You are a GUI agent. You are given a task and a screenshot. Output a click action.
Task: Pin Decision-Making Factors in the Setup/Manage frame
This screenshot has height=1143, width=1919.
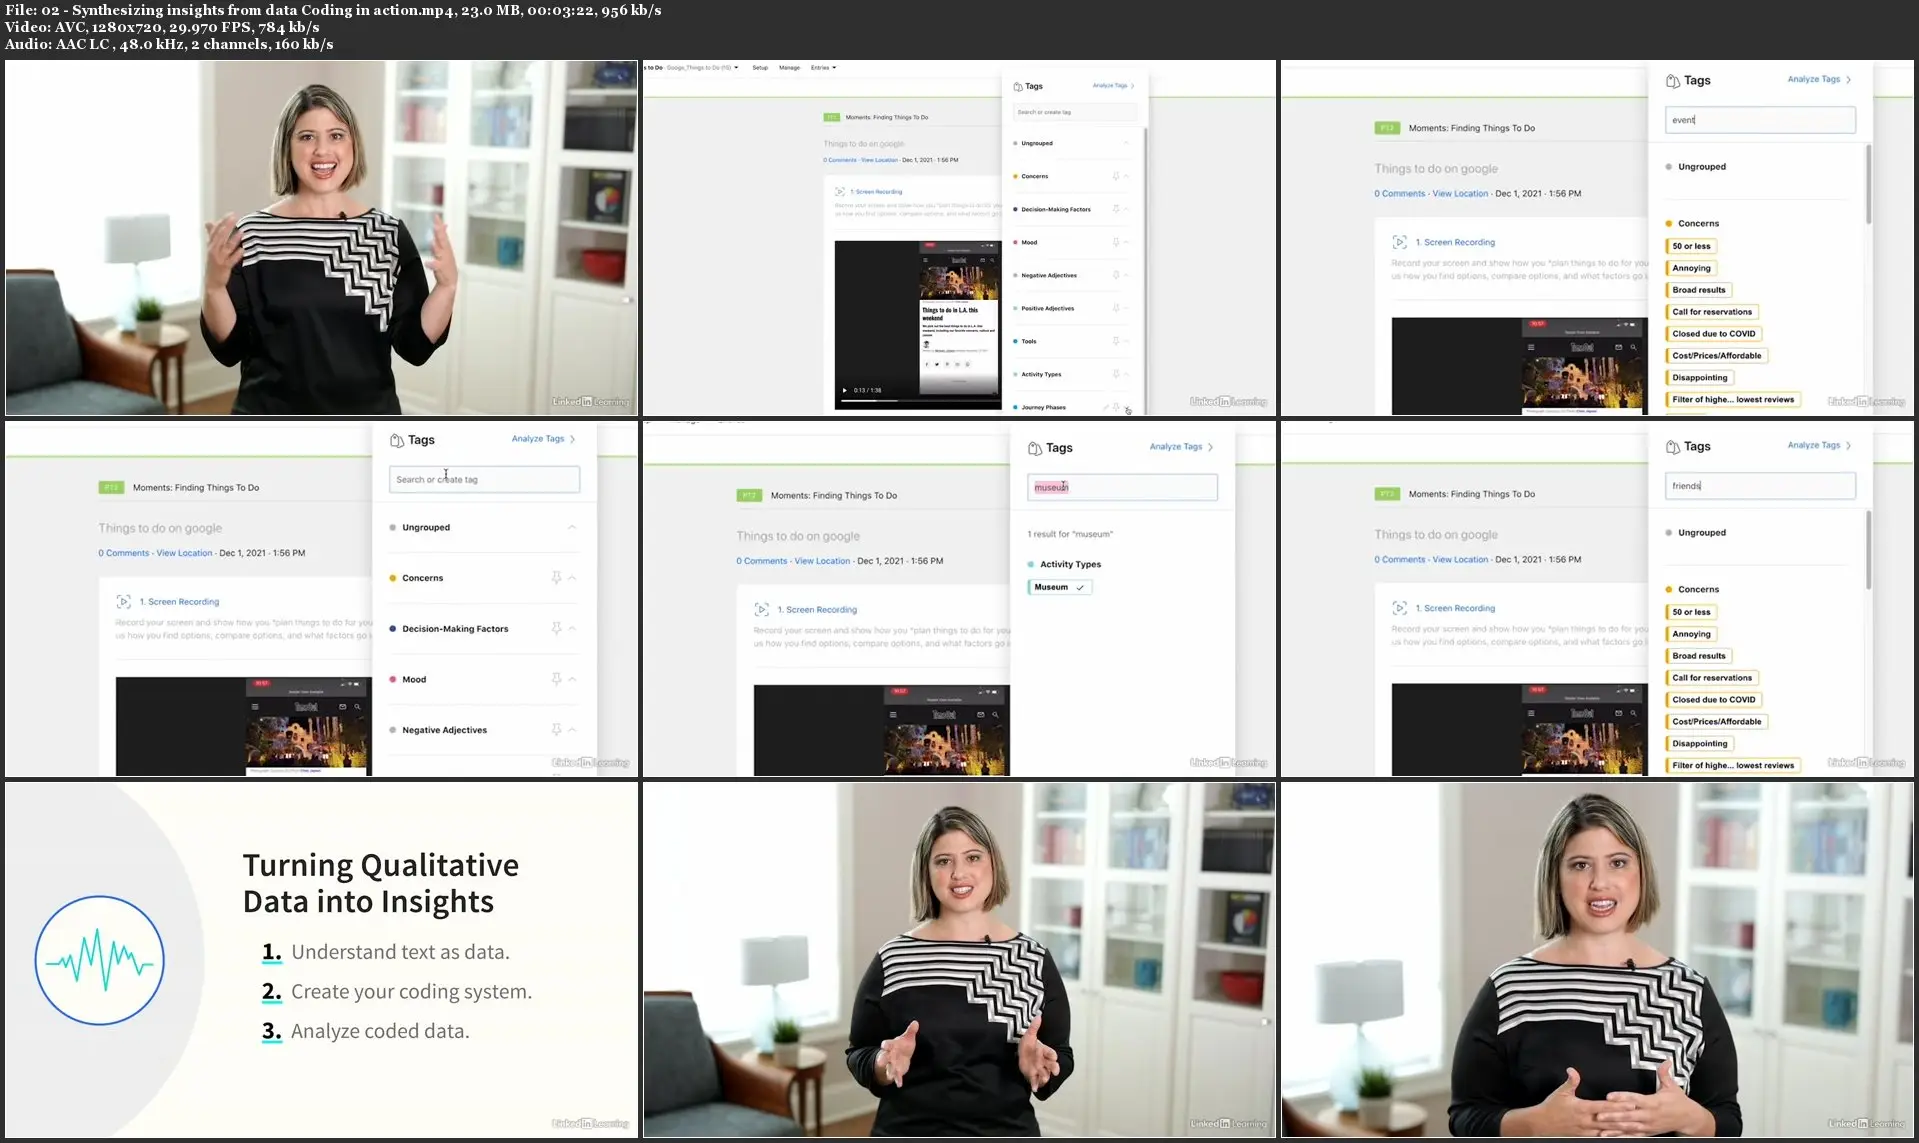click(x=1116, y=209)
